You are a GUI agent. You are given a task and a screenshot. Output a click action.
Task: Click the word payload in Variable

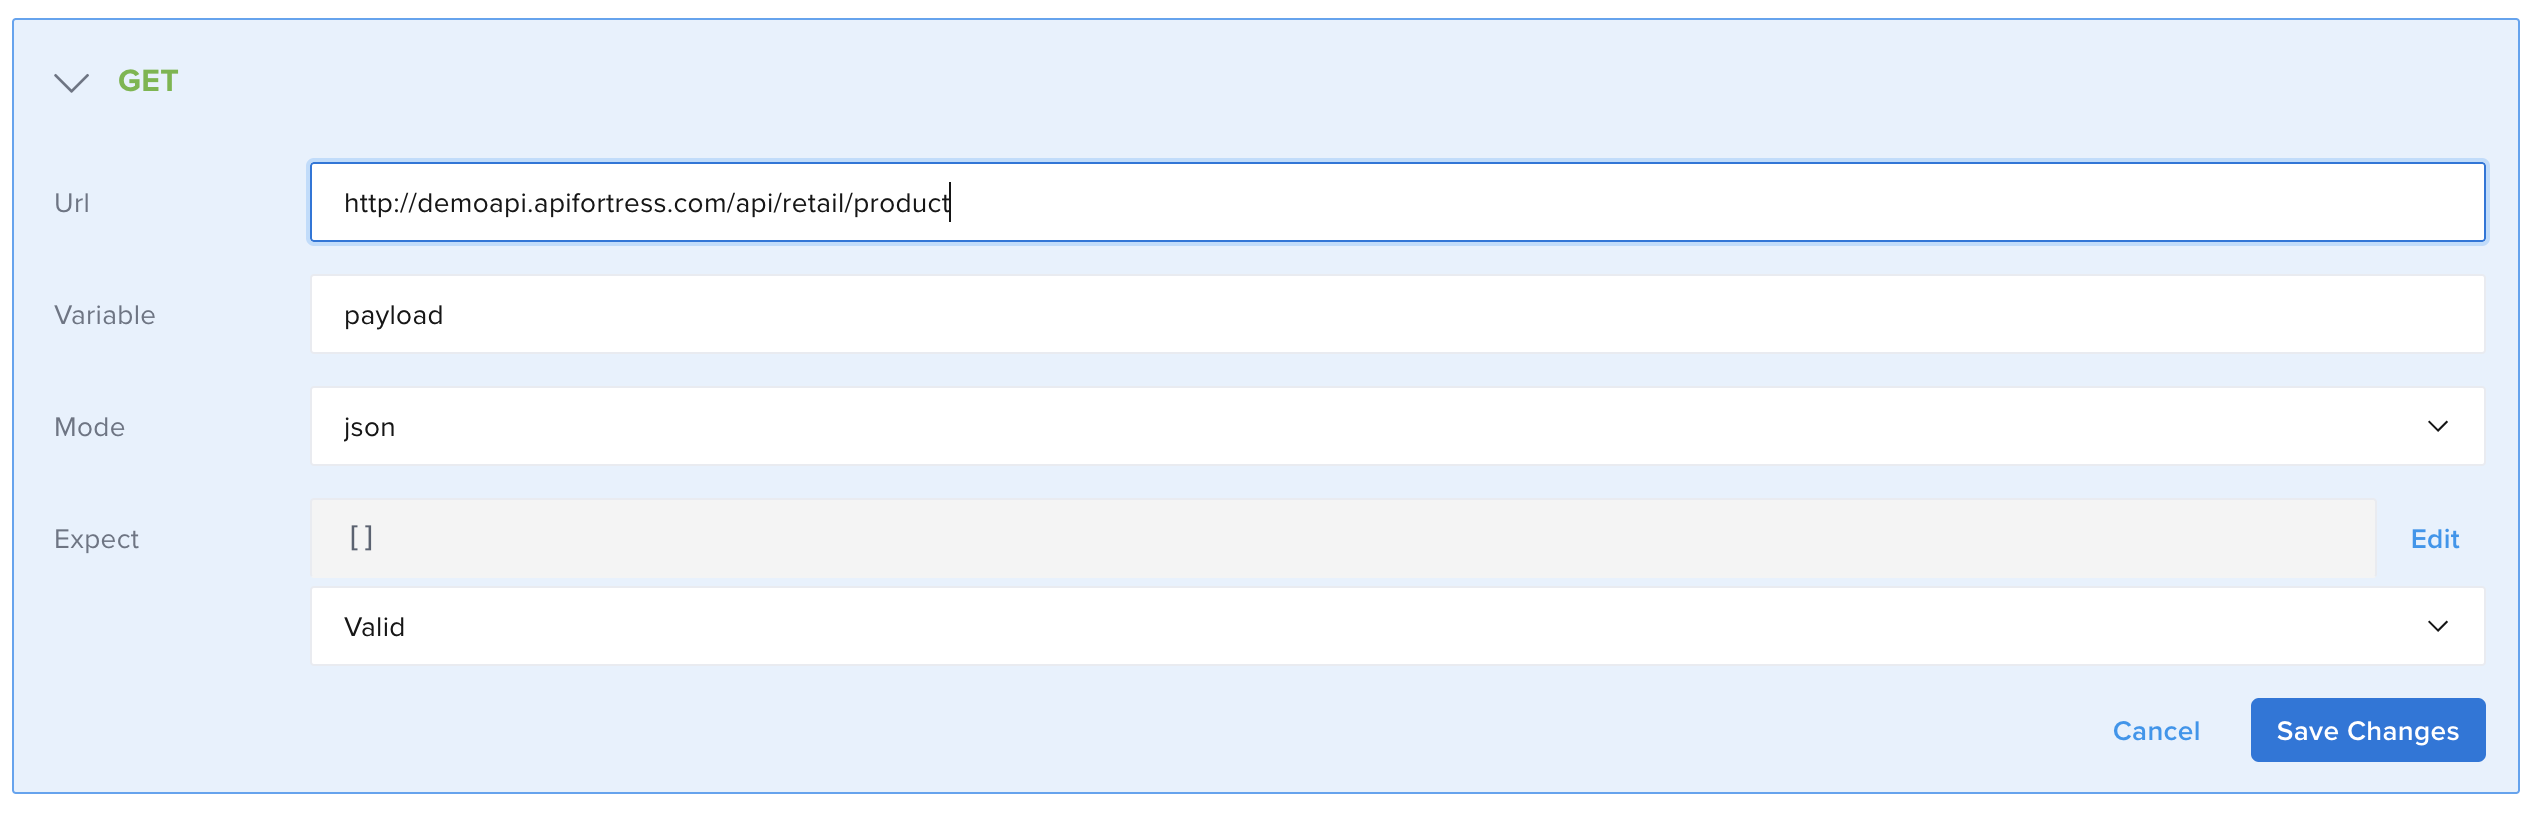click(393, 315)
